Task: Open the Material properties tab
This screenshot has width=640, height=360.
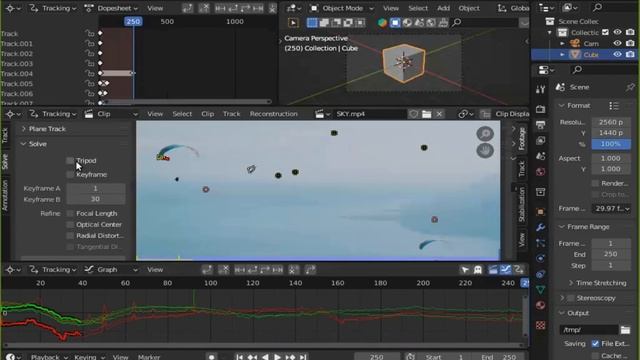Action: (540, 305)
